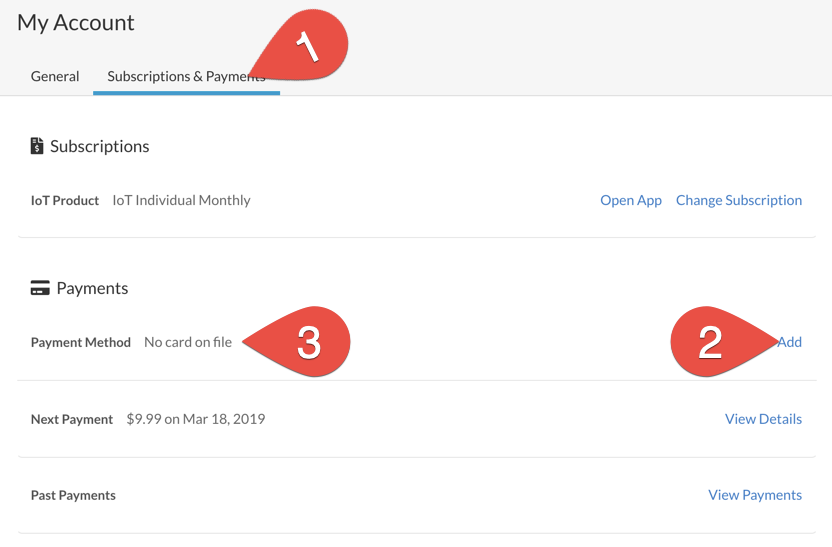
Task: Select the Subscriptions & Payments tab
Action: click(x=186, y=76)
